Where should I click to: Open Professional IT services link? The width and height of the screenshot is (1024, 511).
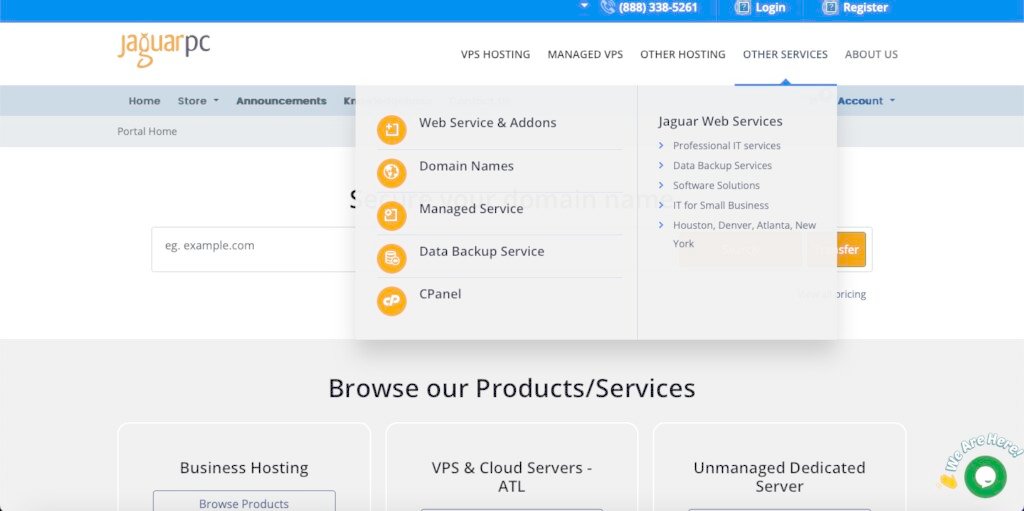(726, 146)
